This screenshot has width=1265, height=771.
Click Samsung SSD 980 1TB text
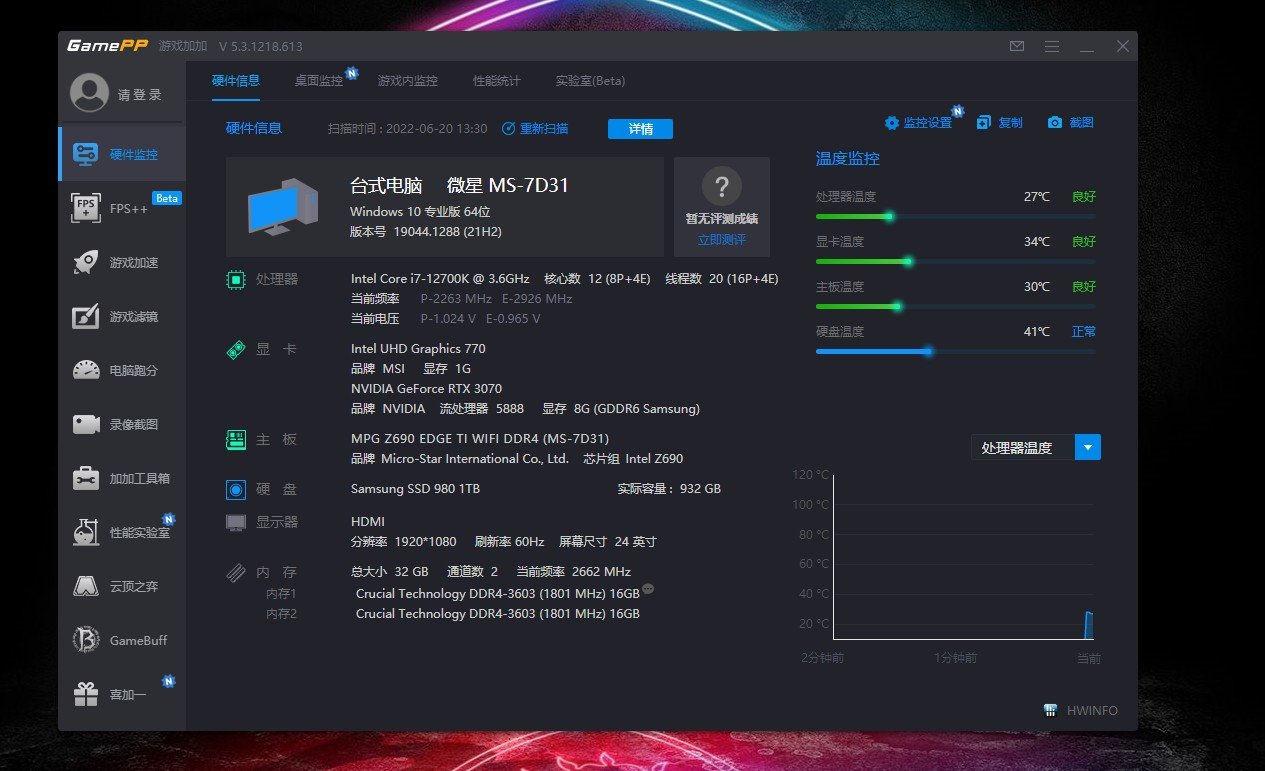(415, 489)
